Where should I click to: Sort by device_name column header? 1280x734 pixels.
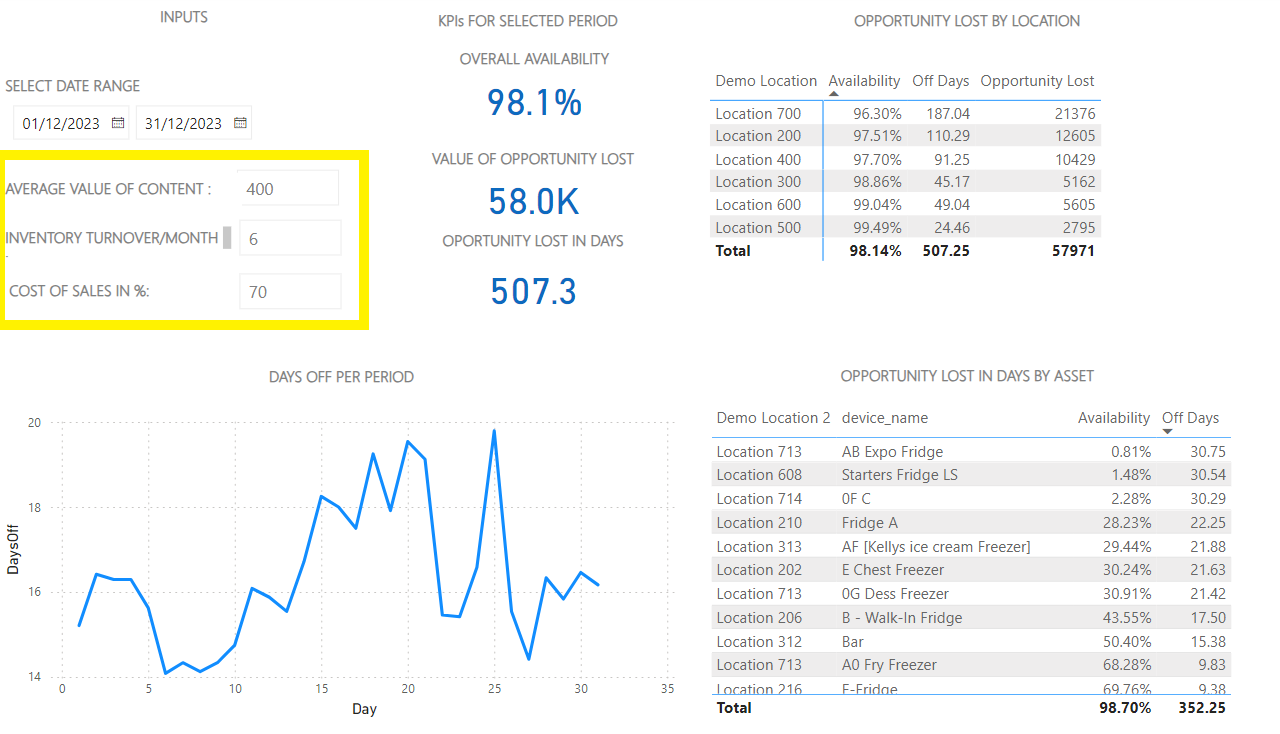885,418
